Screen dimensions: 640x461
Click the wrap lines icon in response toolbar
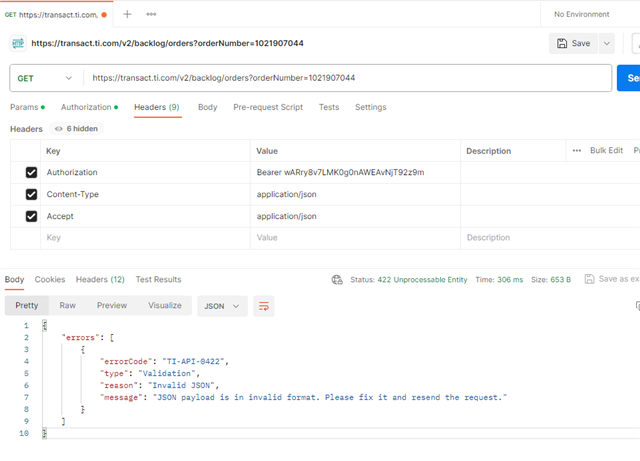click(x=264, y=306)
